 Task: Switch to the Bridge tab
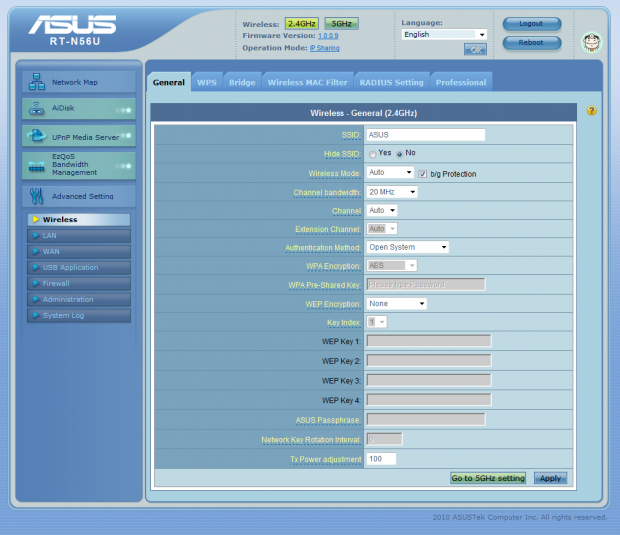[242, 82]
